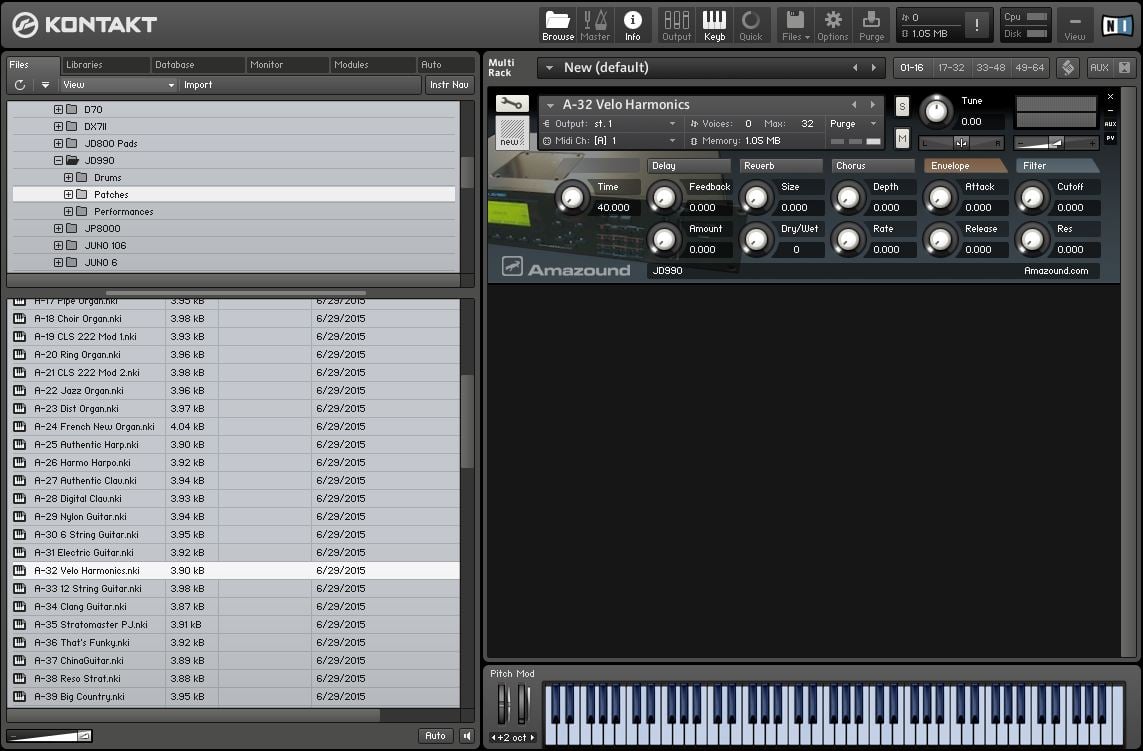
Task: Switch to the Auto tab
Action: point(446,65)
